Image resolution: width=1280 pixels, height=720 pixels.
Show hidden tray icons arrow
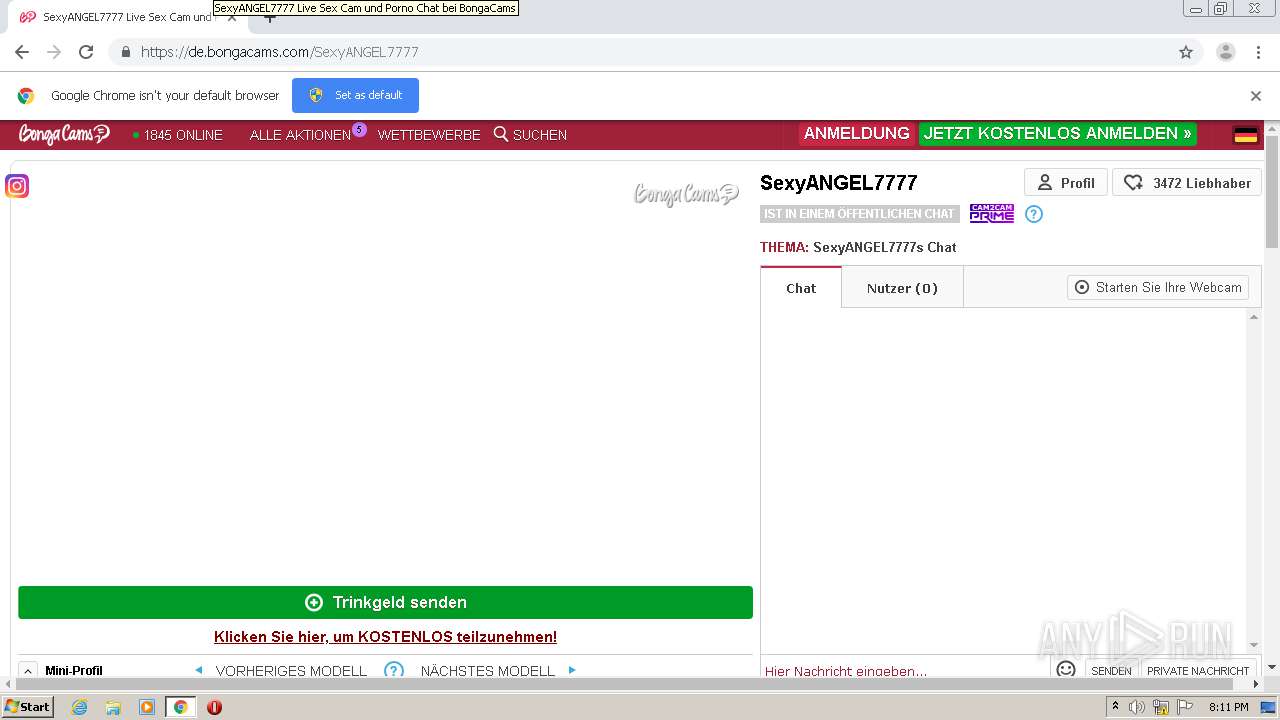(1113, 707)
